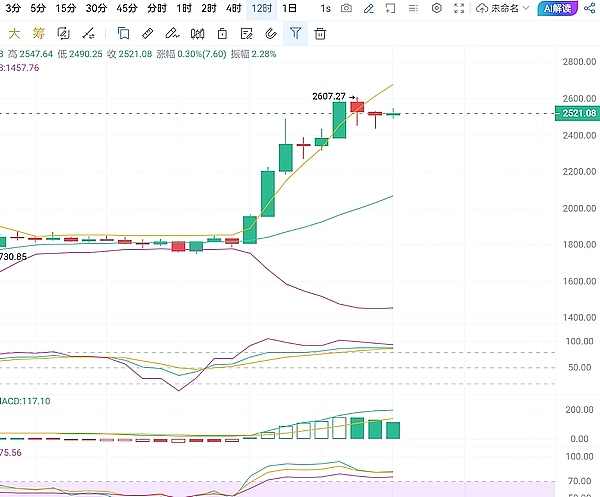Screen dimensions: 600x497
Task: Enter fullscreen chart mode
Action: [459, 8]
